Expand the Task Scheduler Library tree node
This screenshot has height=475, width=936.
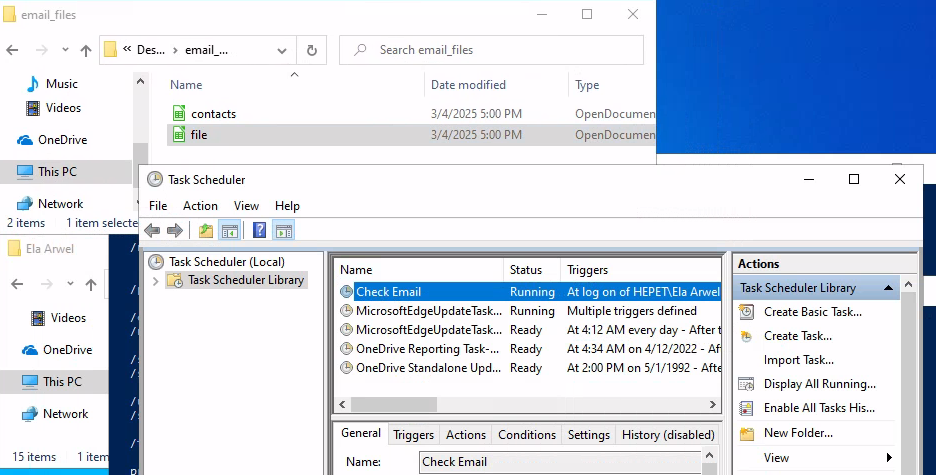[156, 280]
